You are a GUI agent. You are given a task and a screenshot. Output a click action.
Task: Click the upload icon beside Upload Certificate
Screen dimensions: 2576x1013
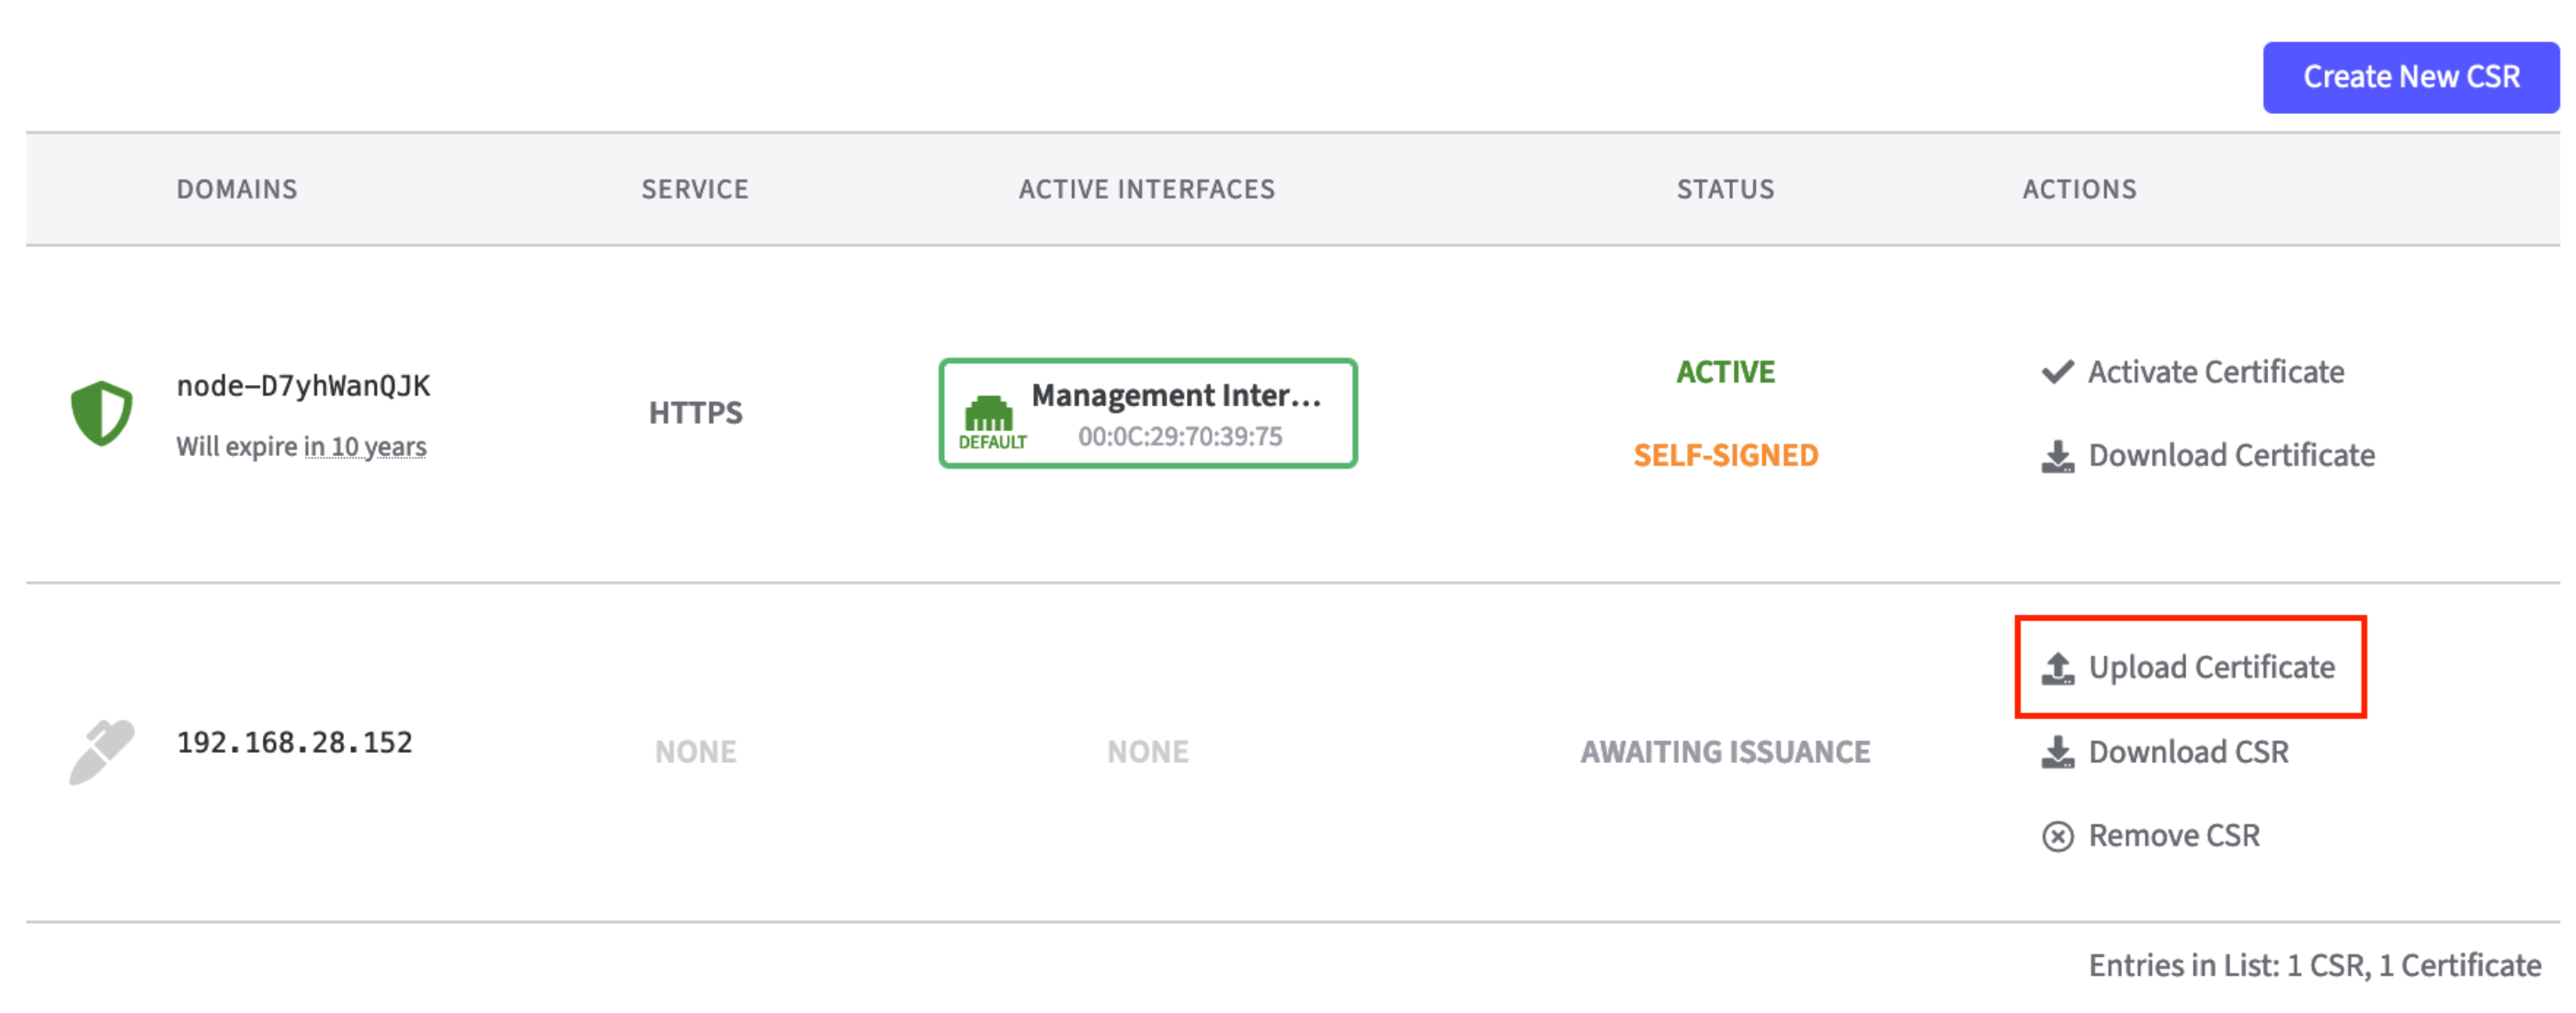coord(2057,668)
